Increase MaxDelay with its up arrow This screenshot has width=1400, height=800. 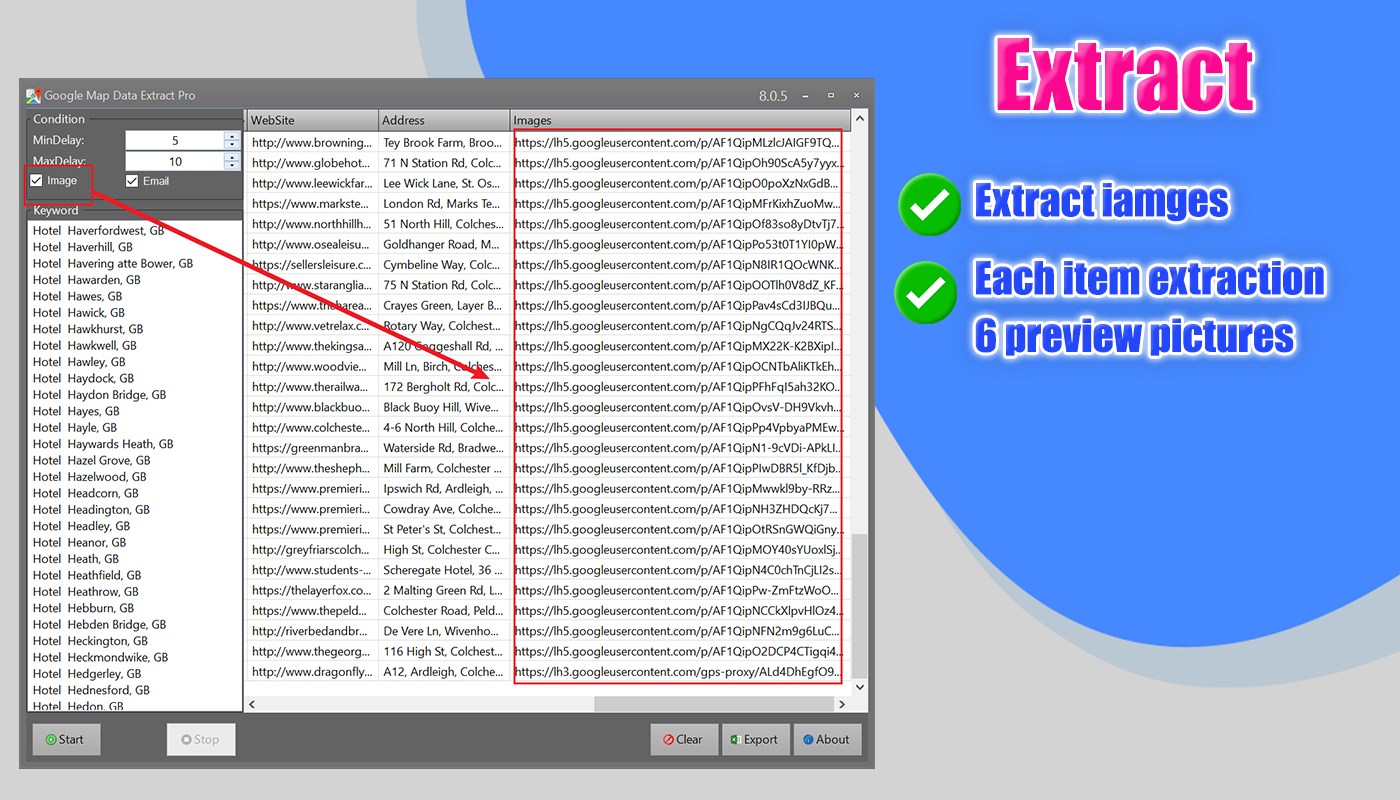232,157
